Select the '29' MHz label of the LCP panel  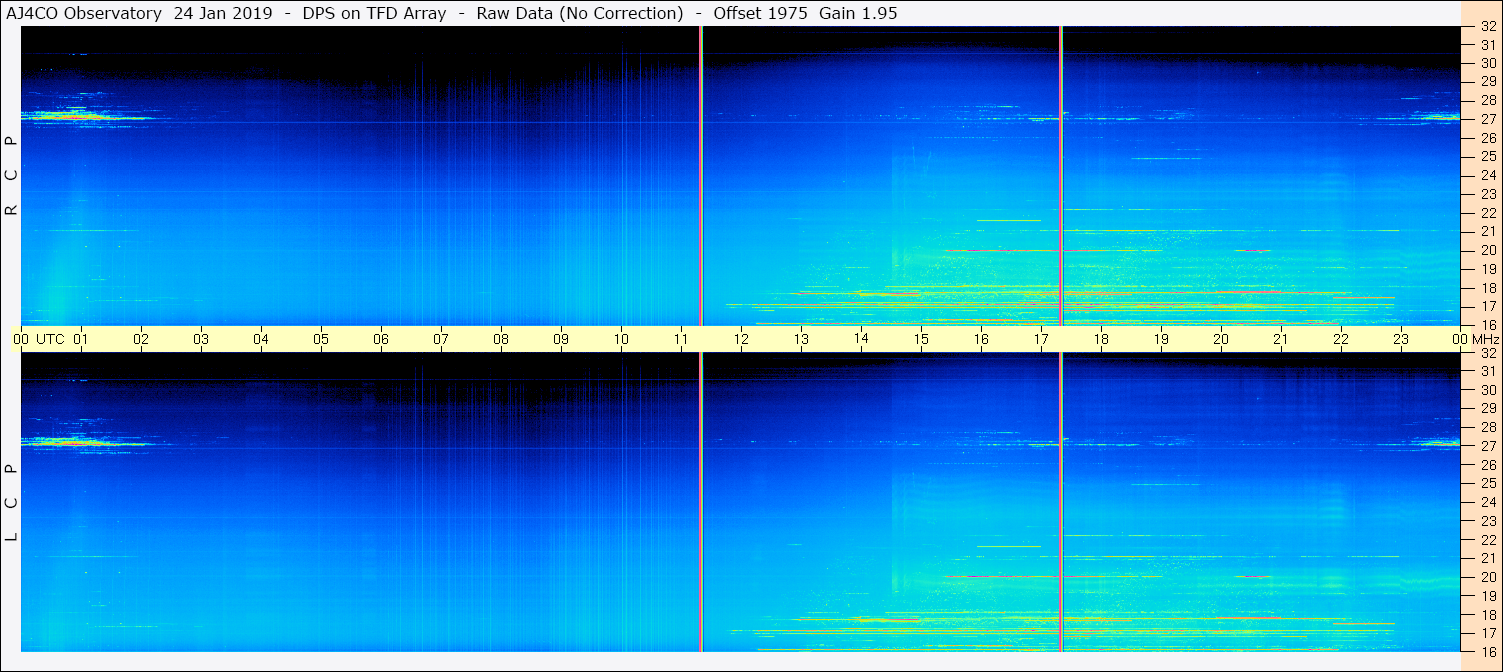[x=1487, y=409]
